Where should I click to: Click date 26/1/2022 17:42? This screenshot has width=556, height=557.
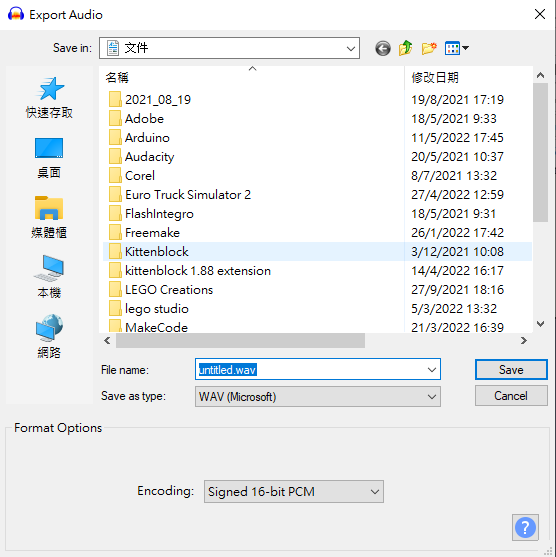pyautogui.click(x=457, y=233)
